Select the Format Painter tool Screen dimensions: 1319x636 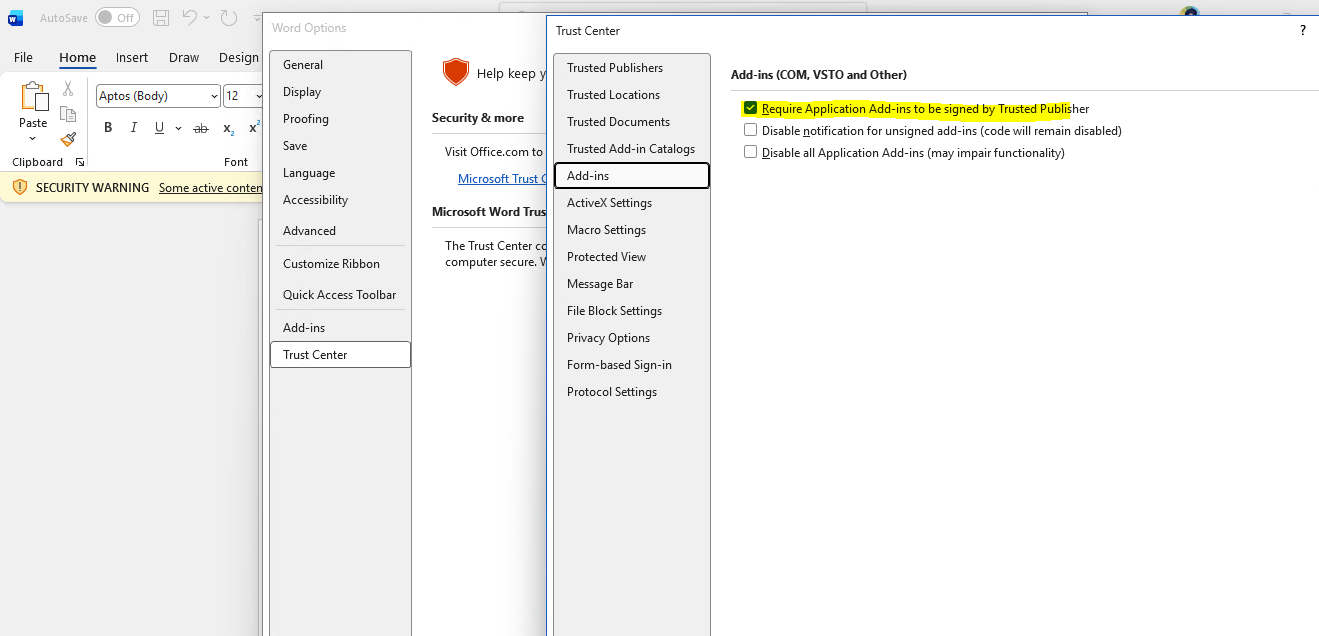(x=68, y=140)
